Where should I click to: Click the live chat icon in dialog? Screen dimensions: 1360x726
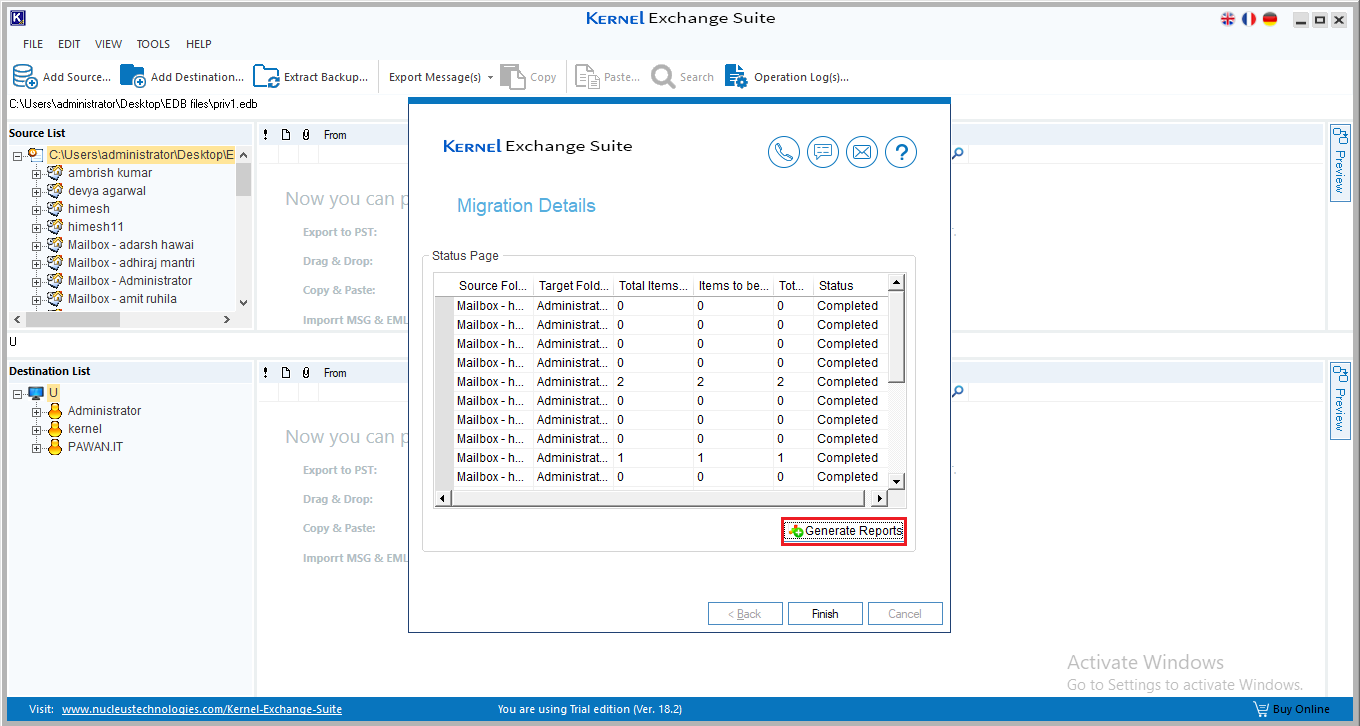823,152
